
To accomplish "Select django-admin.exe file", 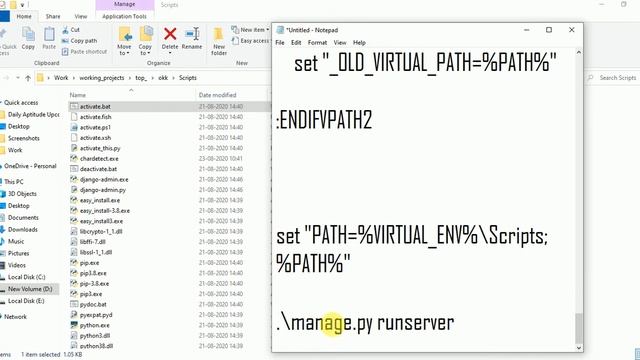I will click(104, 179).
